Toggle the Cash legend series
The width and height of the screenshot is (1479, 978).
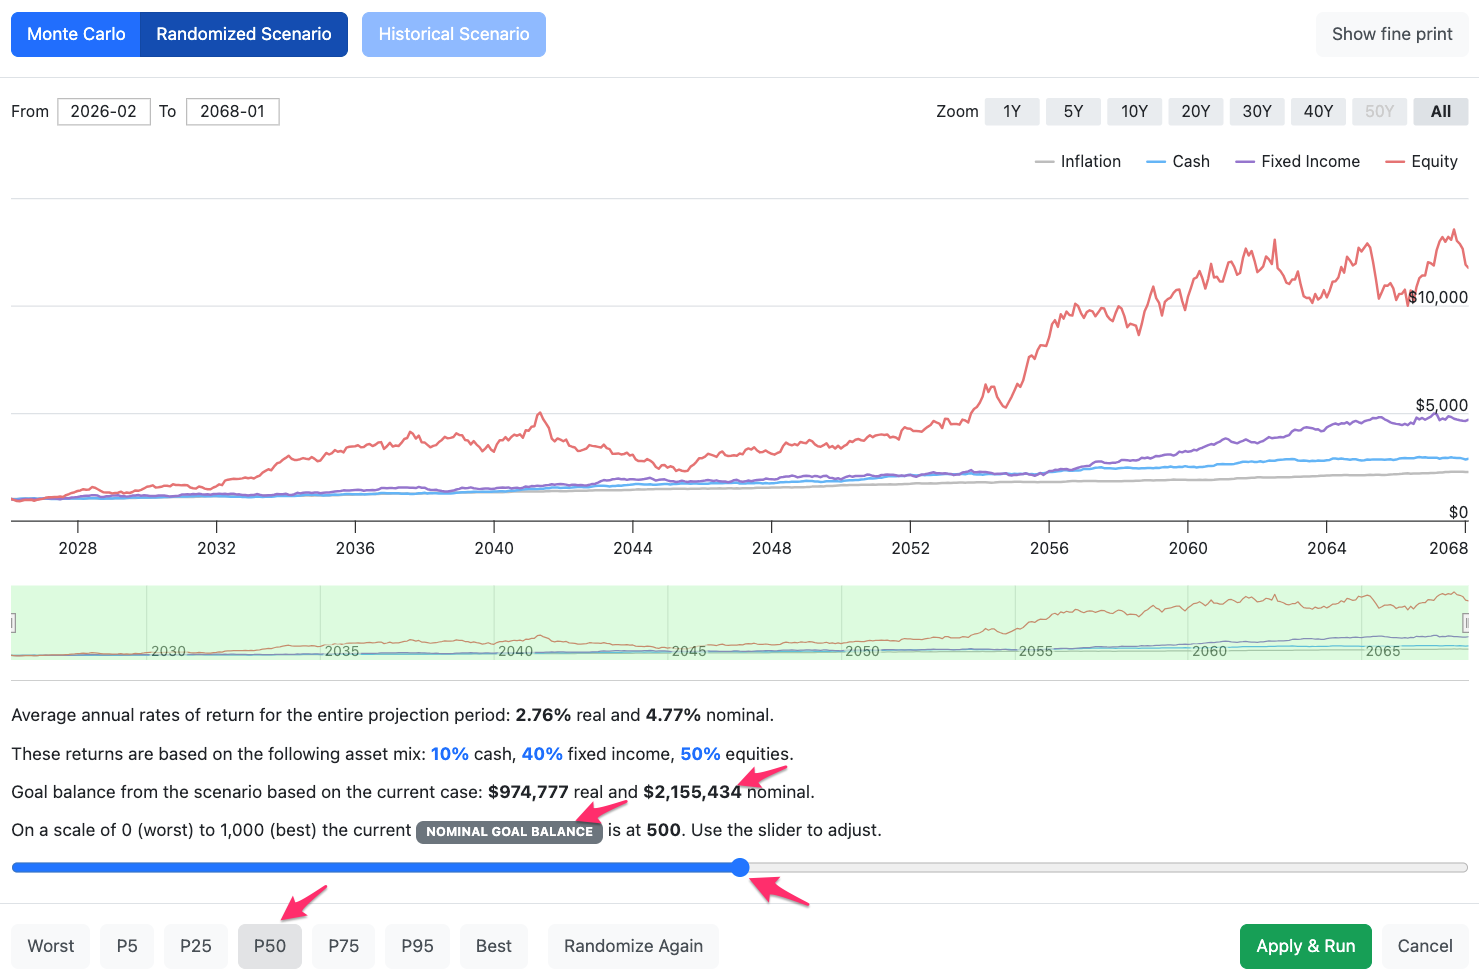pos(1178,161)
